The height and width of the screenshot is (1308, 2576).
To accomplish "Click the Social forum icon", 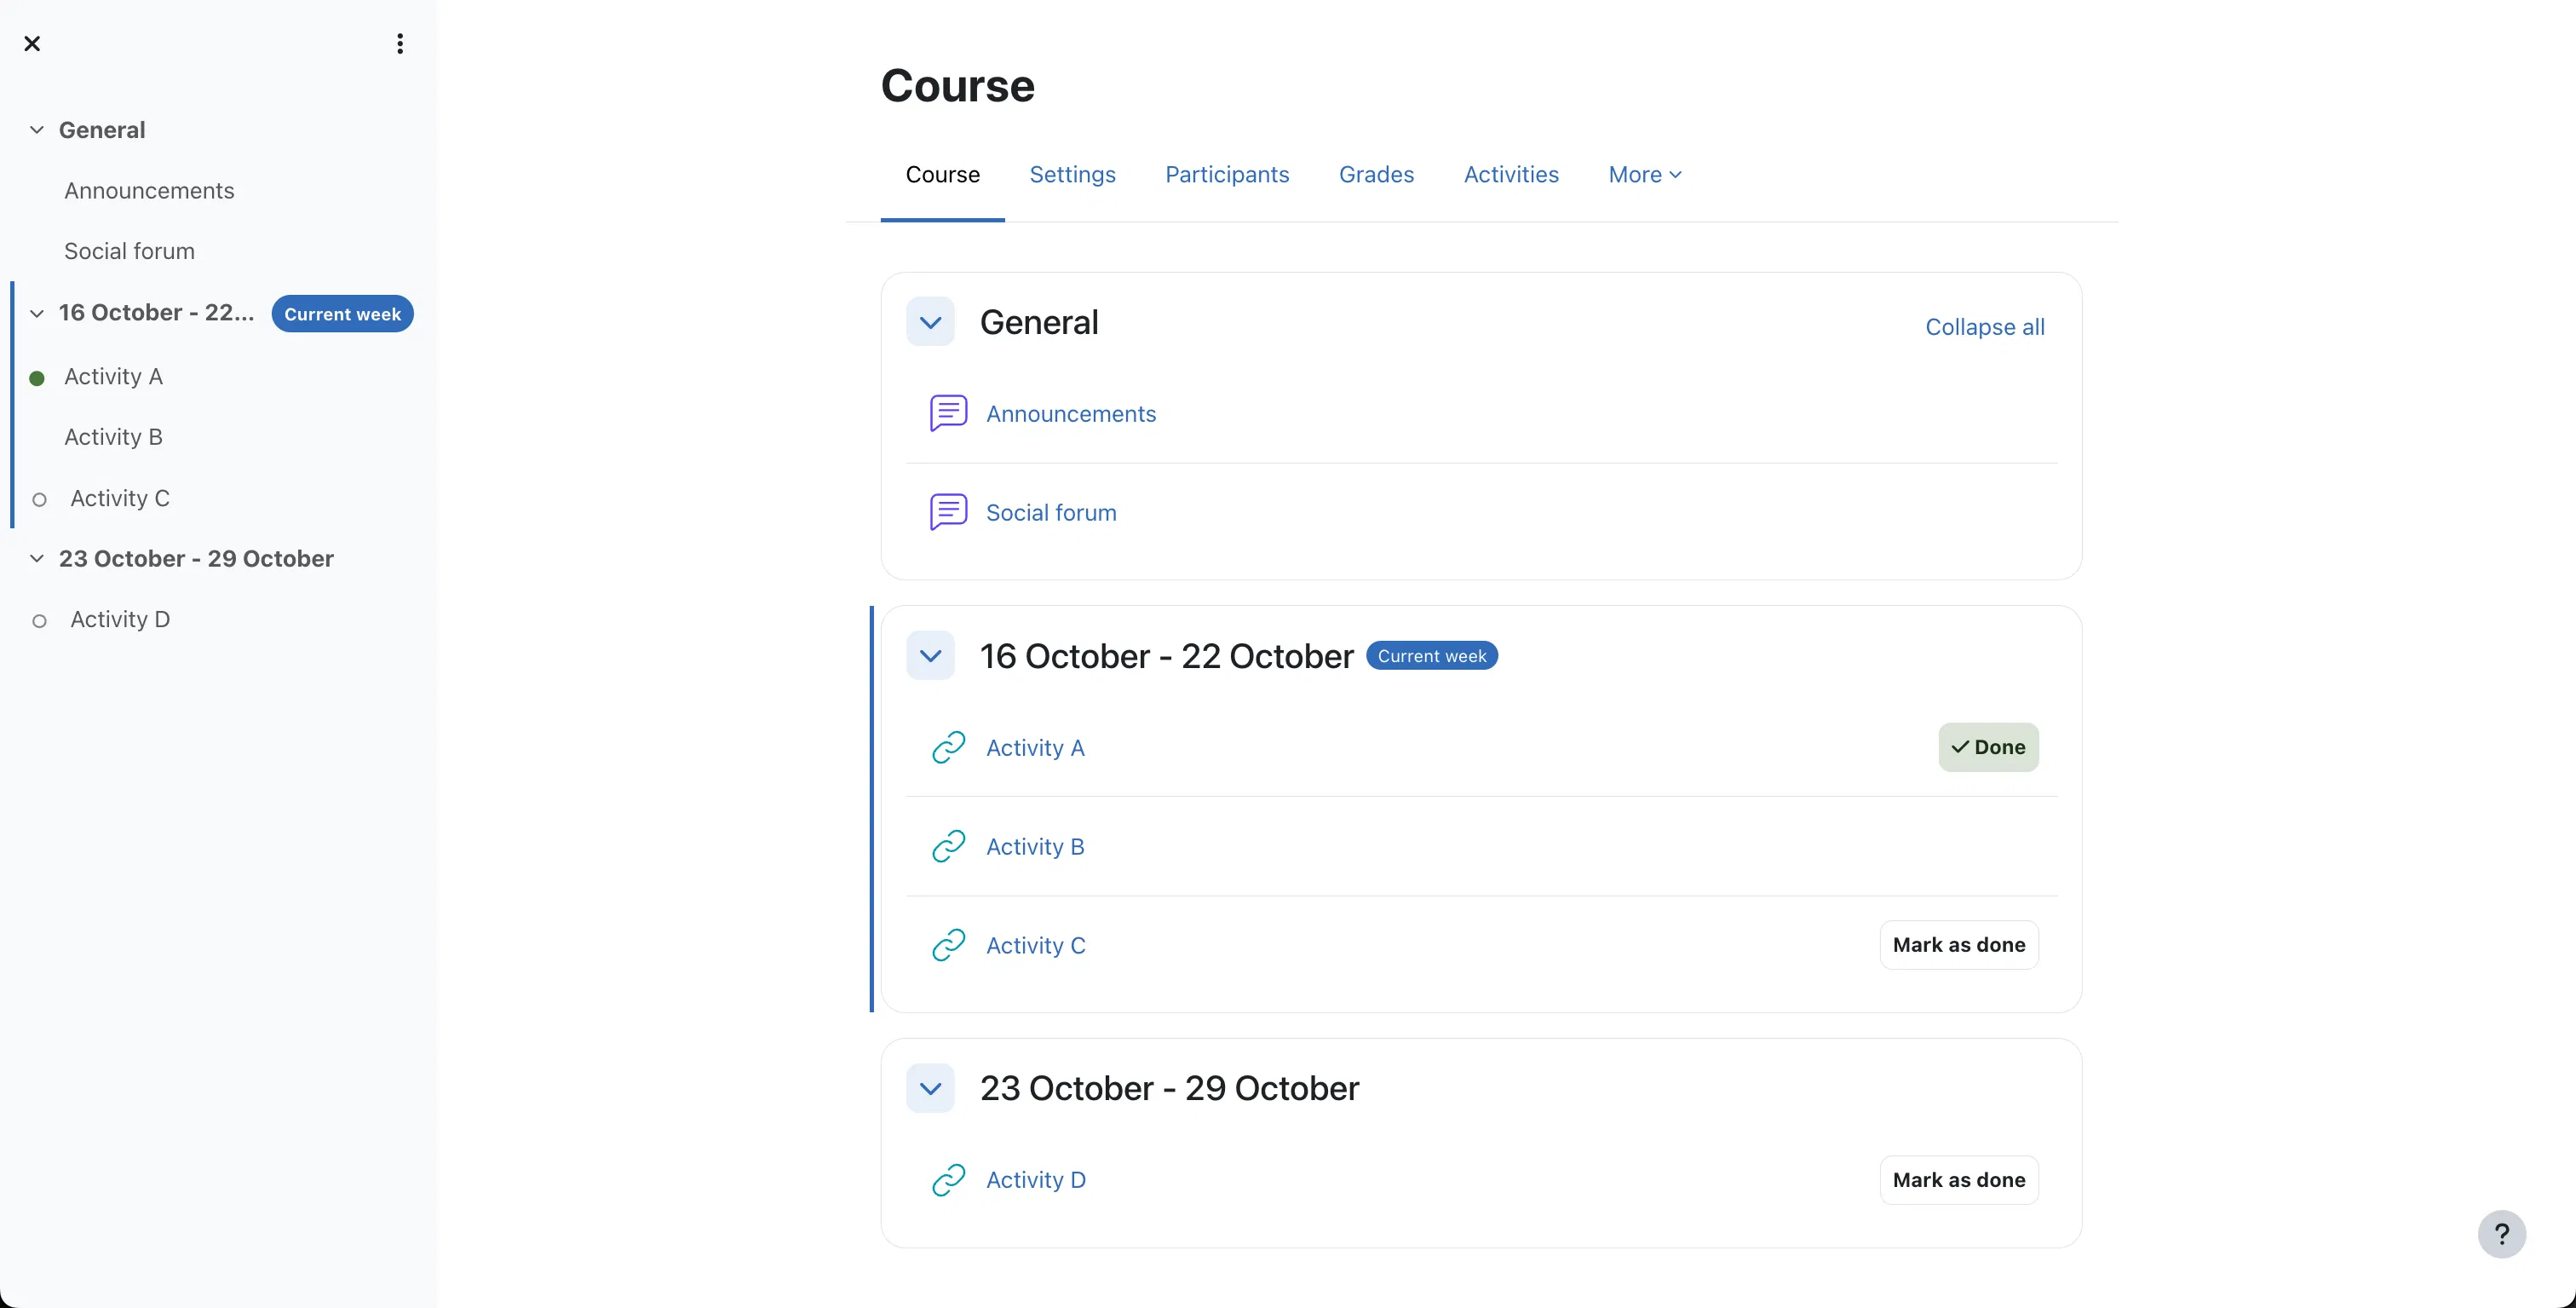I will [948, 512].
